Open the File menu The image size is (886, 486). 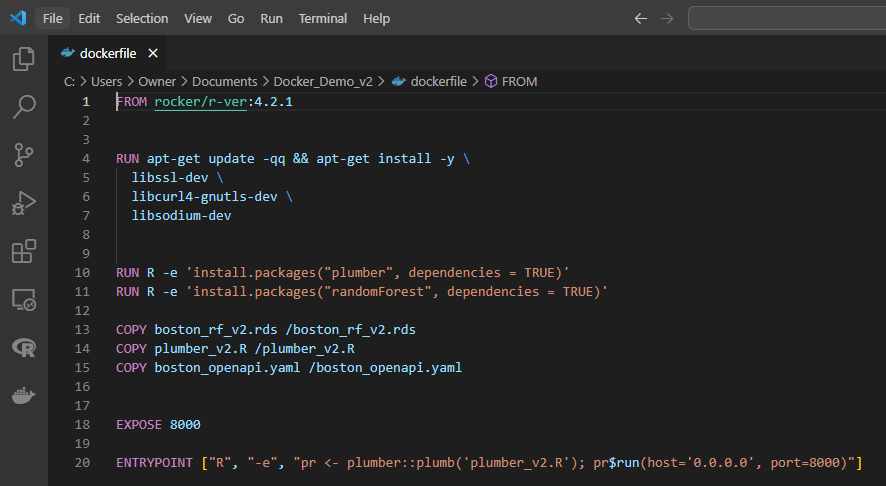click(x=53, y=18)
